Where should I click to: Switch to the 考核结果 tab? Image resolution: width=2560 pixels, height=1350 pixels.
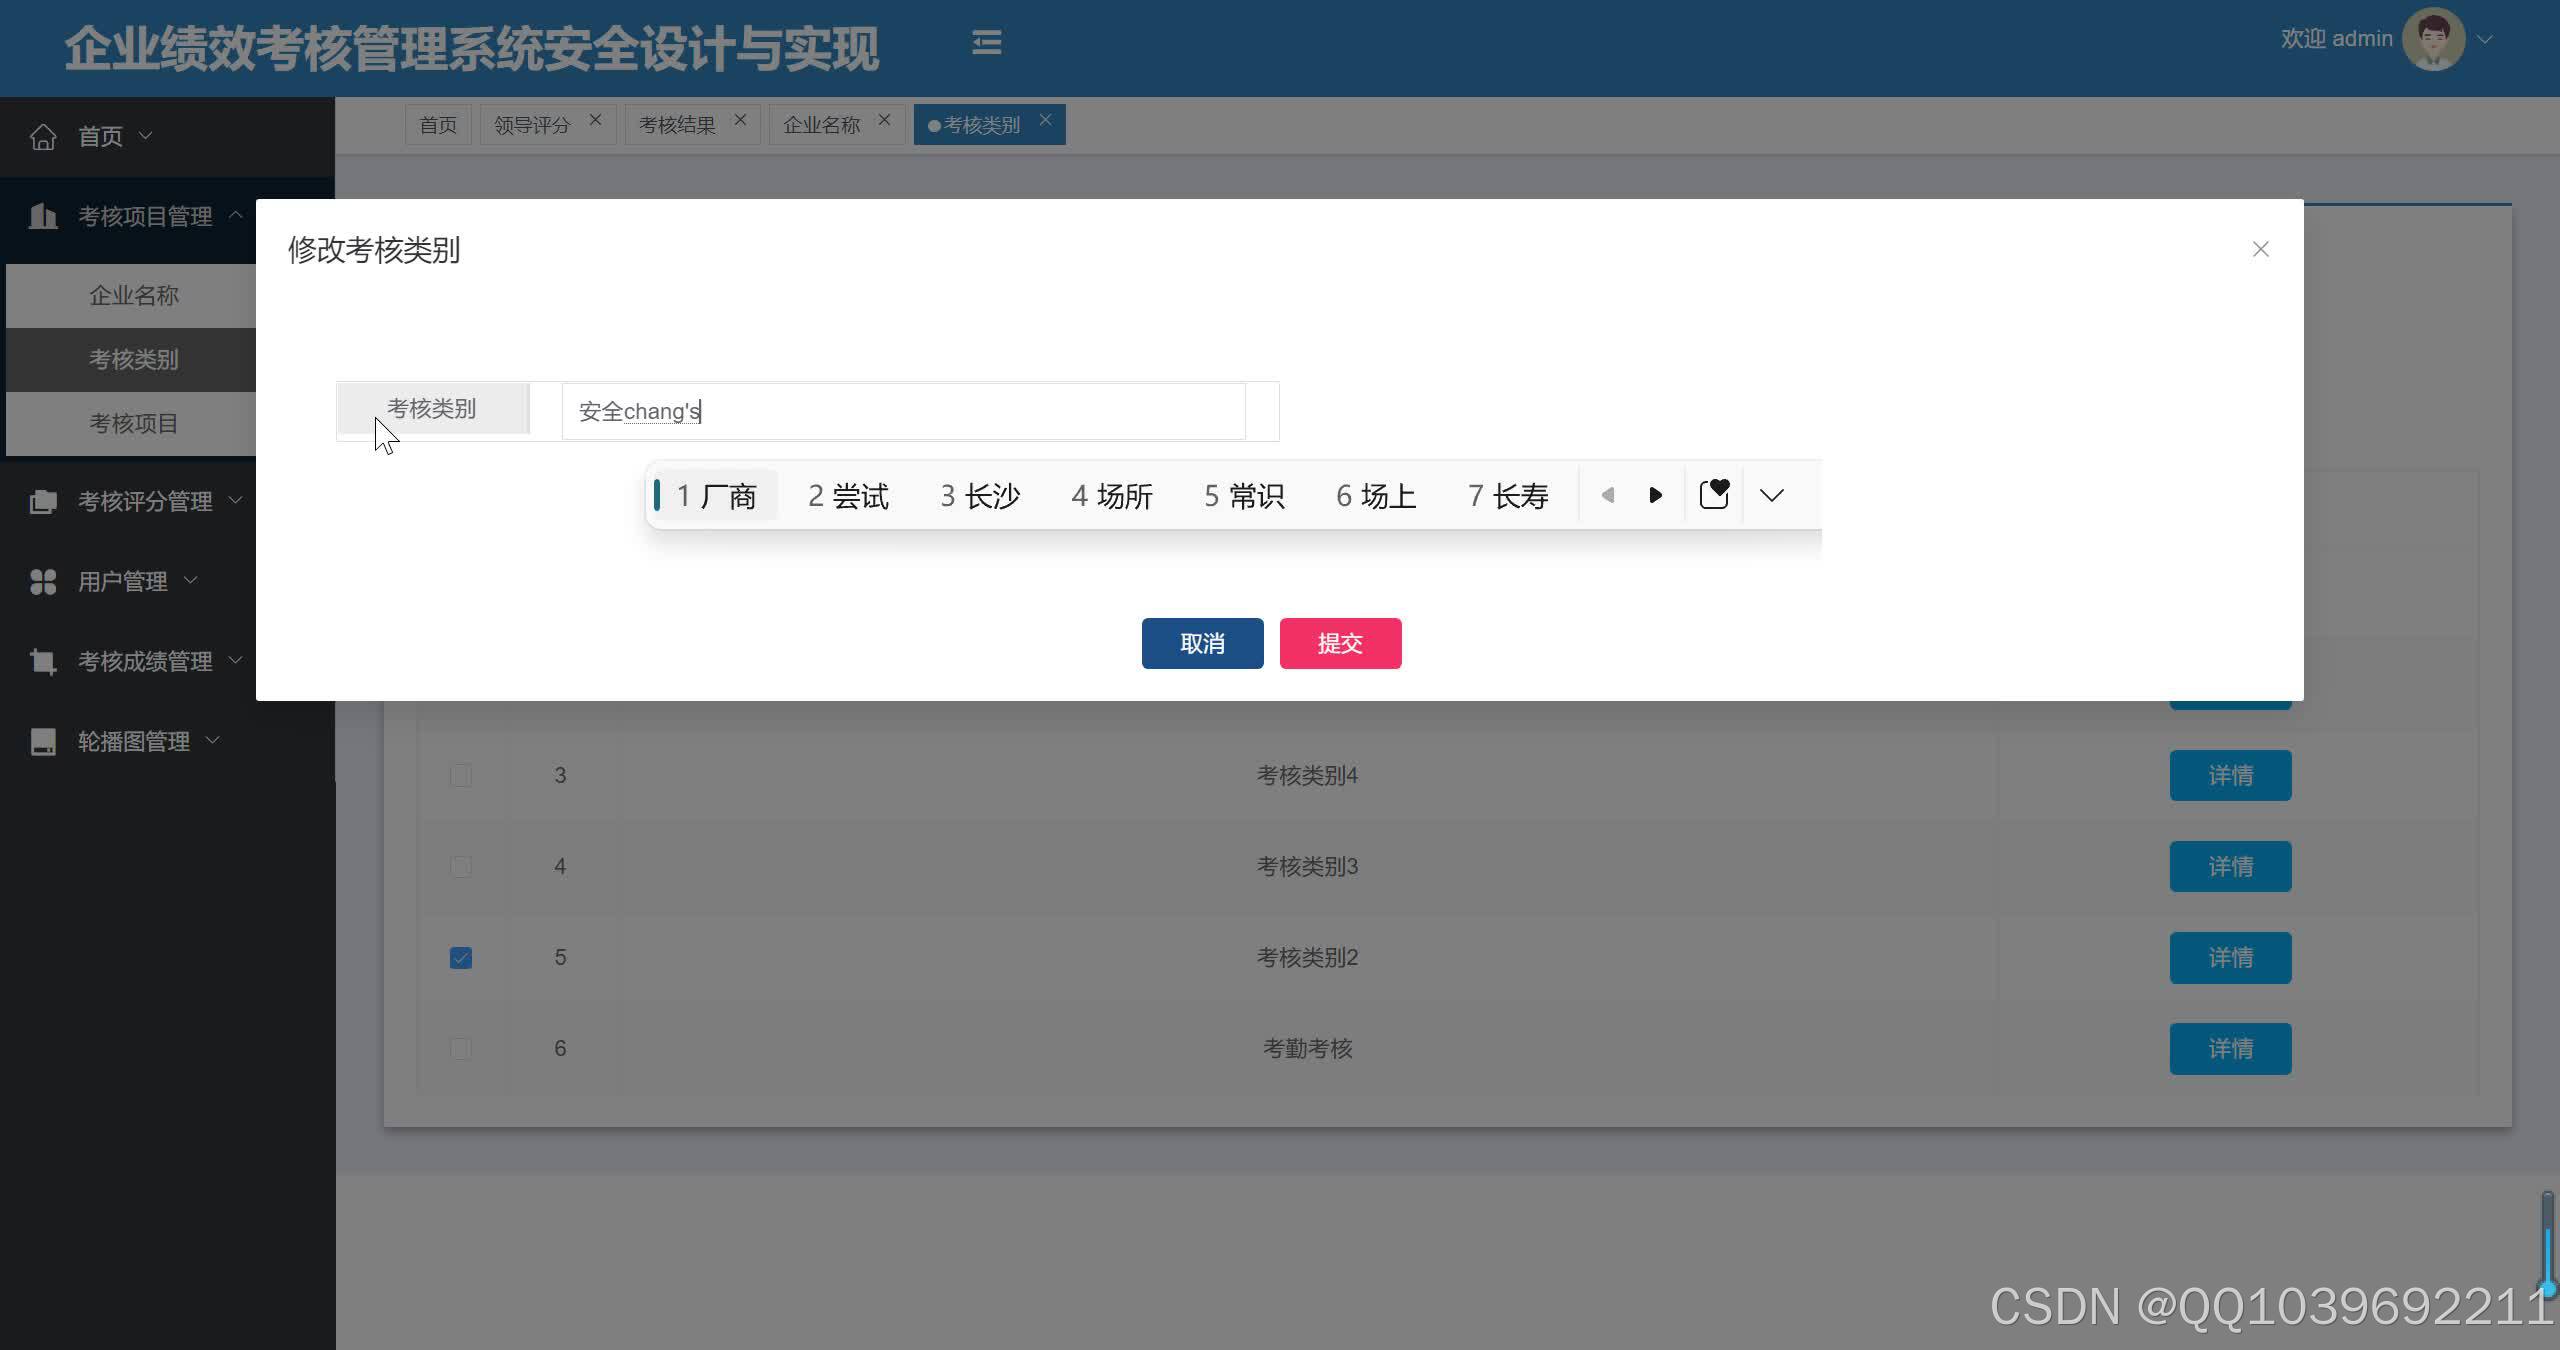click(x=677, y=125)
